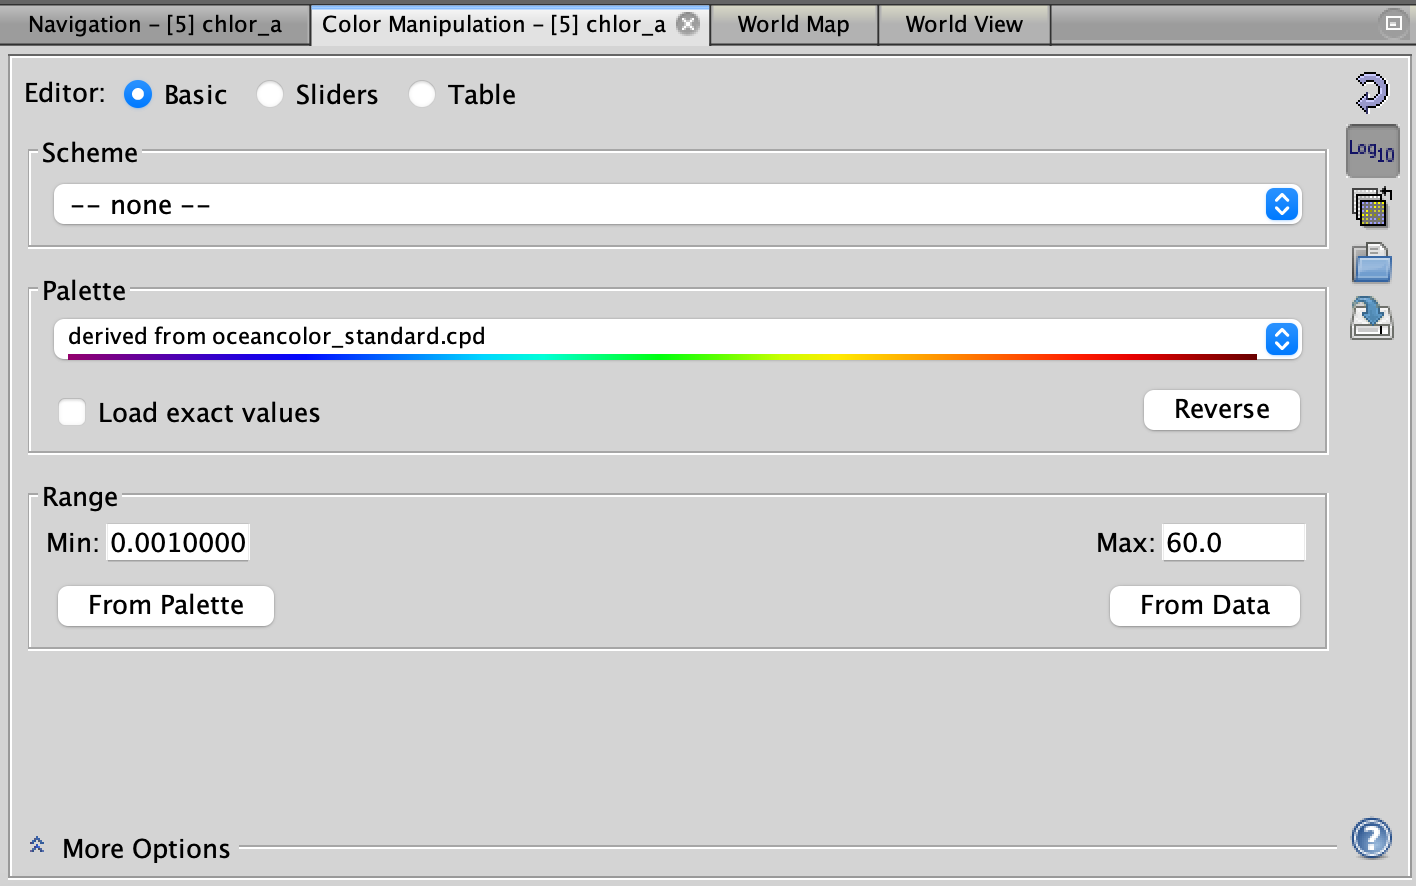Image resolution: width=1416 pixels, height=886 pixels.
Task: Enable Log10 display scaling
Action: 1372,150
